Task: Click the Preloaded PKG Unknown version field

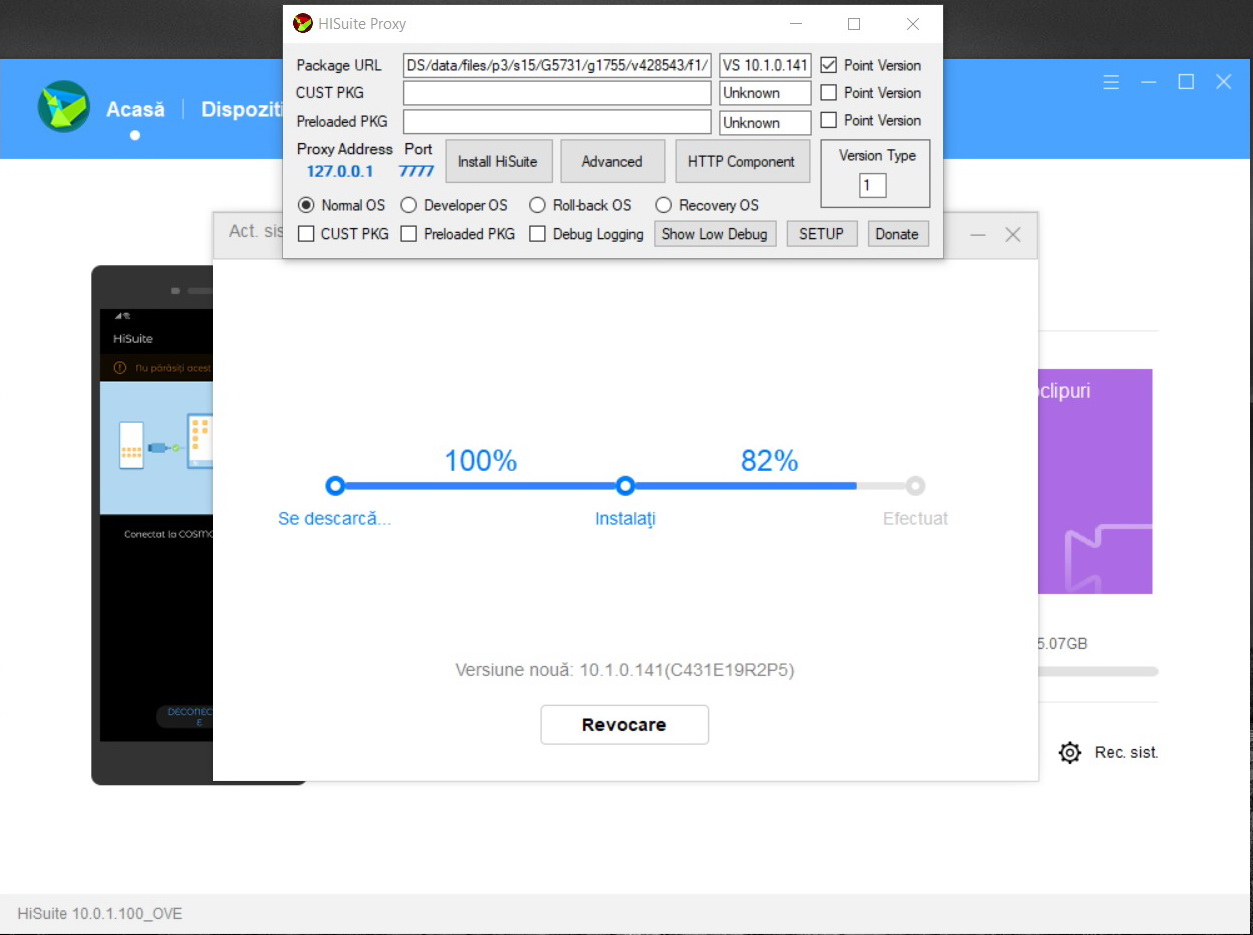Action: point(765,122)
